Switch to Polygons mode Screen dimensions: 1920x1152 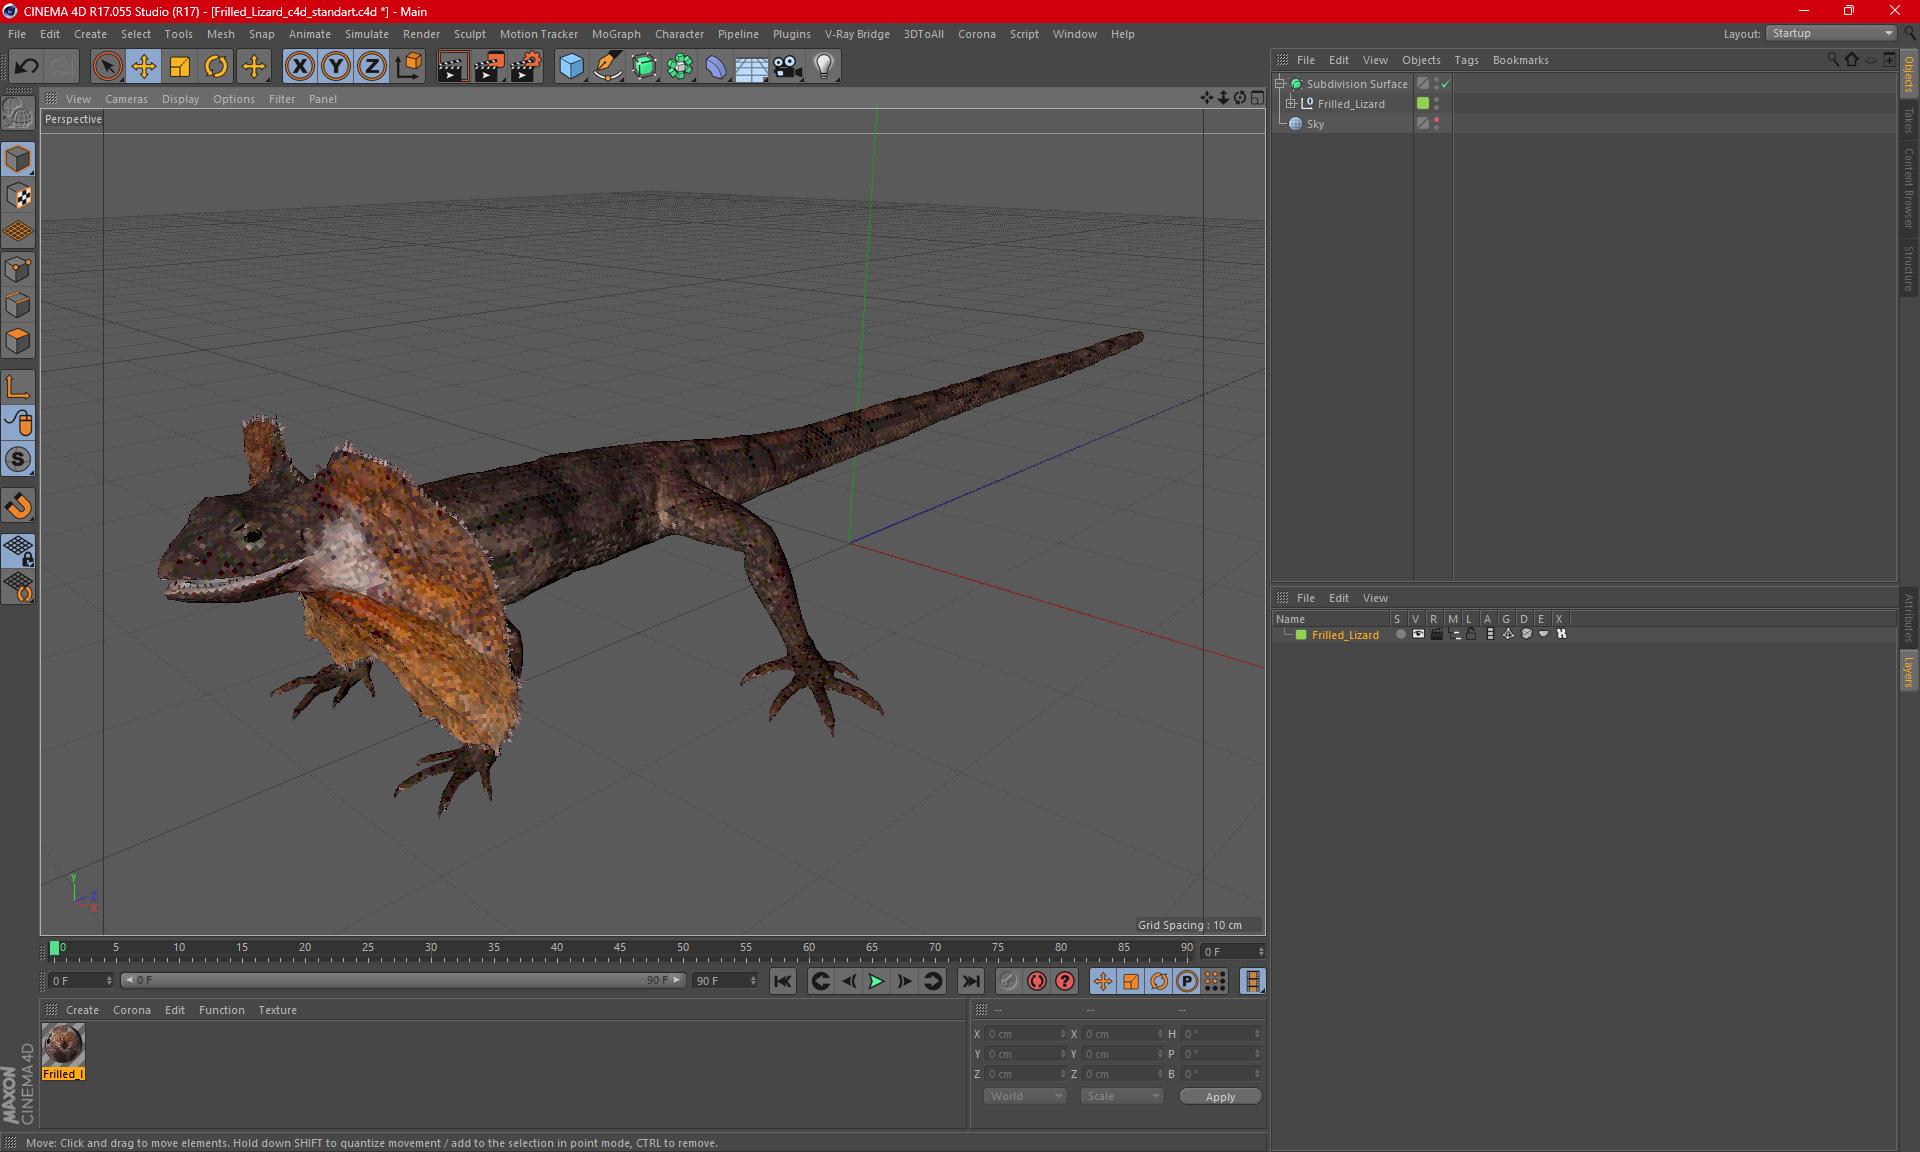pyautogui.click(x=18, y=341)
